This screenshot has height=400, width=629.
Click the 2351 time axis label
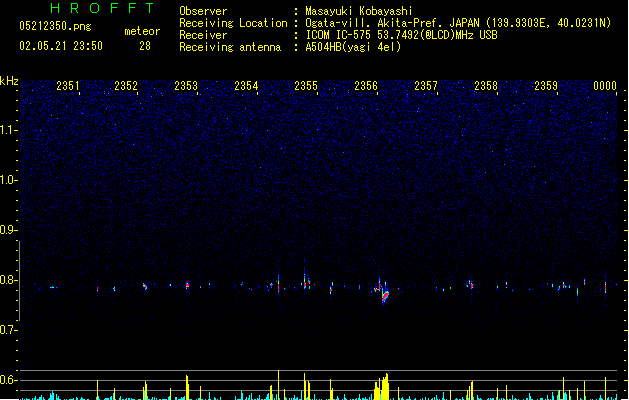(67, 86)
